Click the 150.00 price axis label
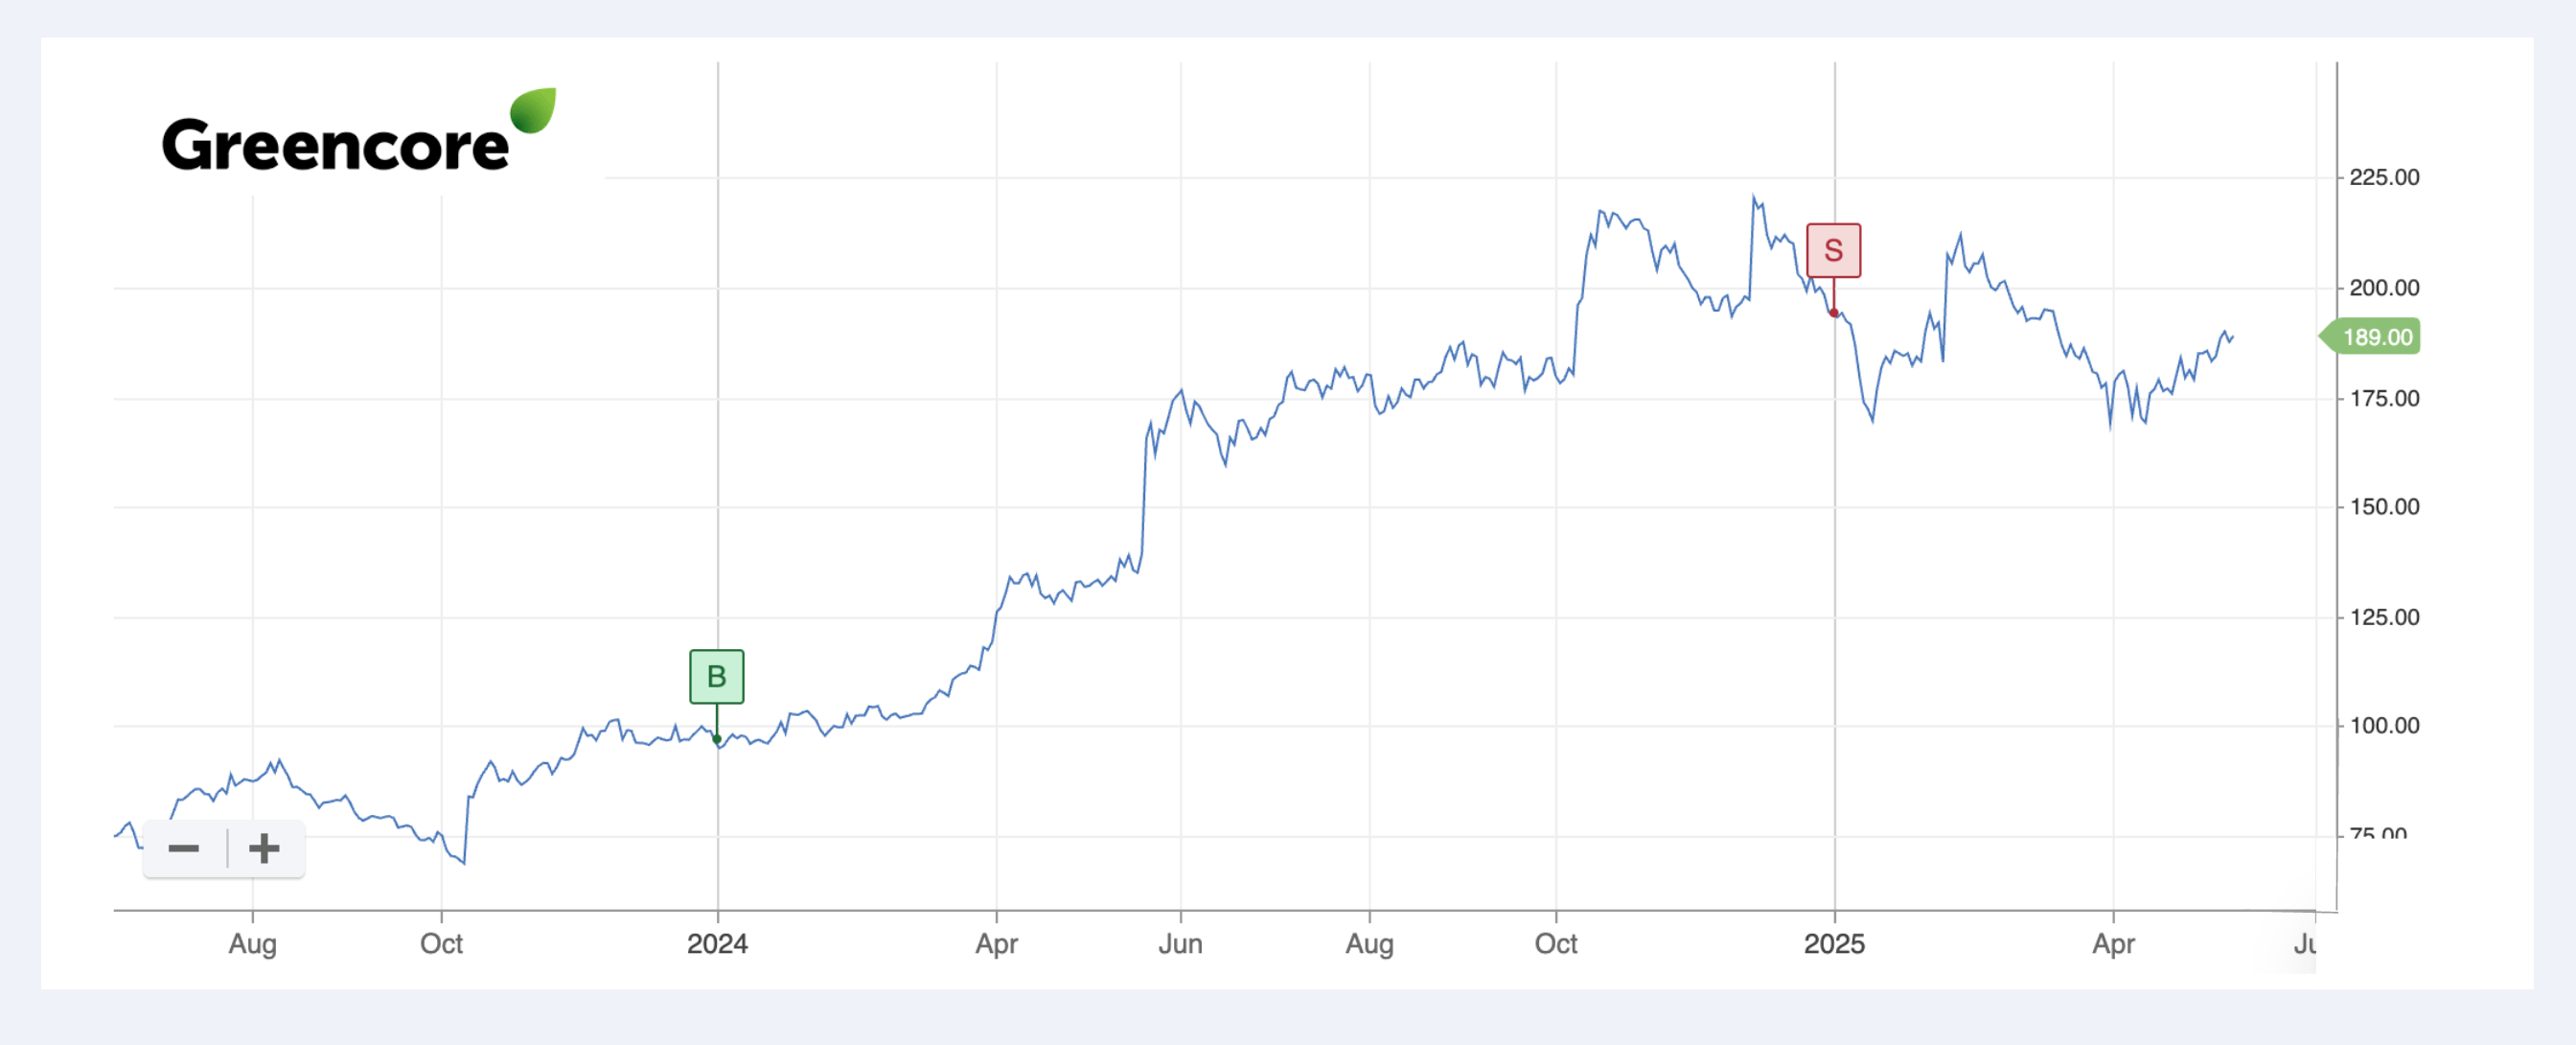The height and width of the screenshot is (1045, 2576). tap(2384, 507)
